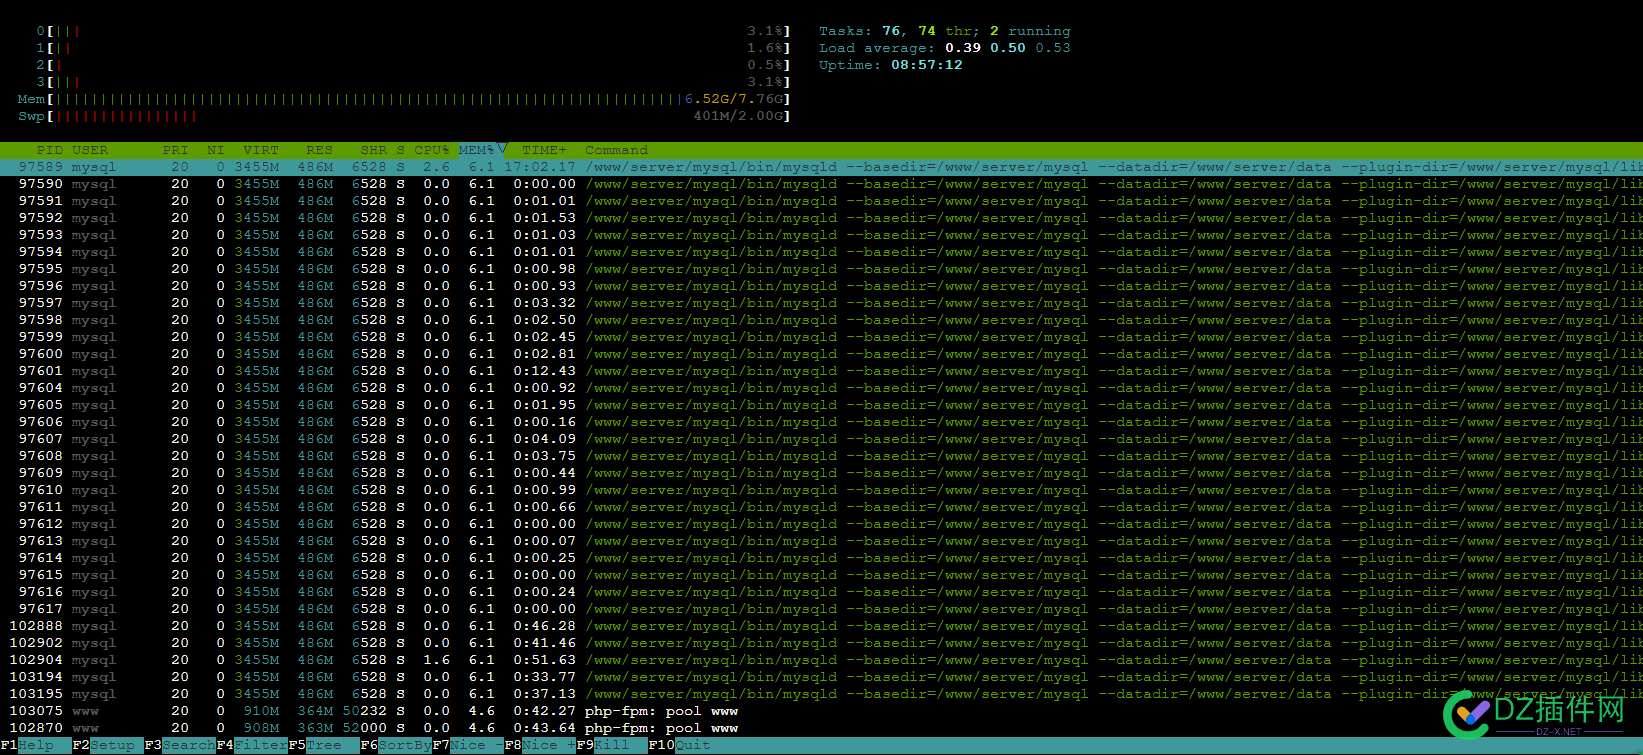Click the TIME+ value 0:51.63
The image size is (1643, 755).
pos(545,660)
